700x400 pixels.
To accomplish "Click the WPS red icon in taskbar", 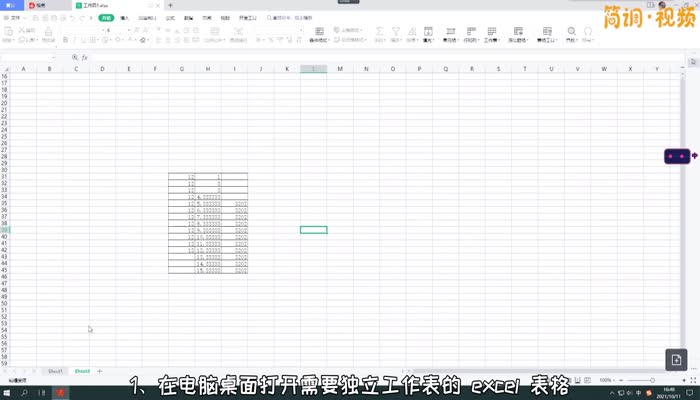I will (61, 392).
